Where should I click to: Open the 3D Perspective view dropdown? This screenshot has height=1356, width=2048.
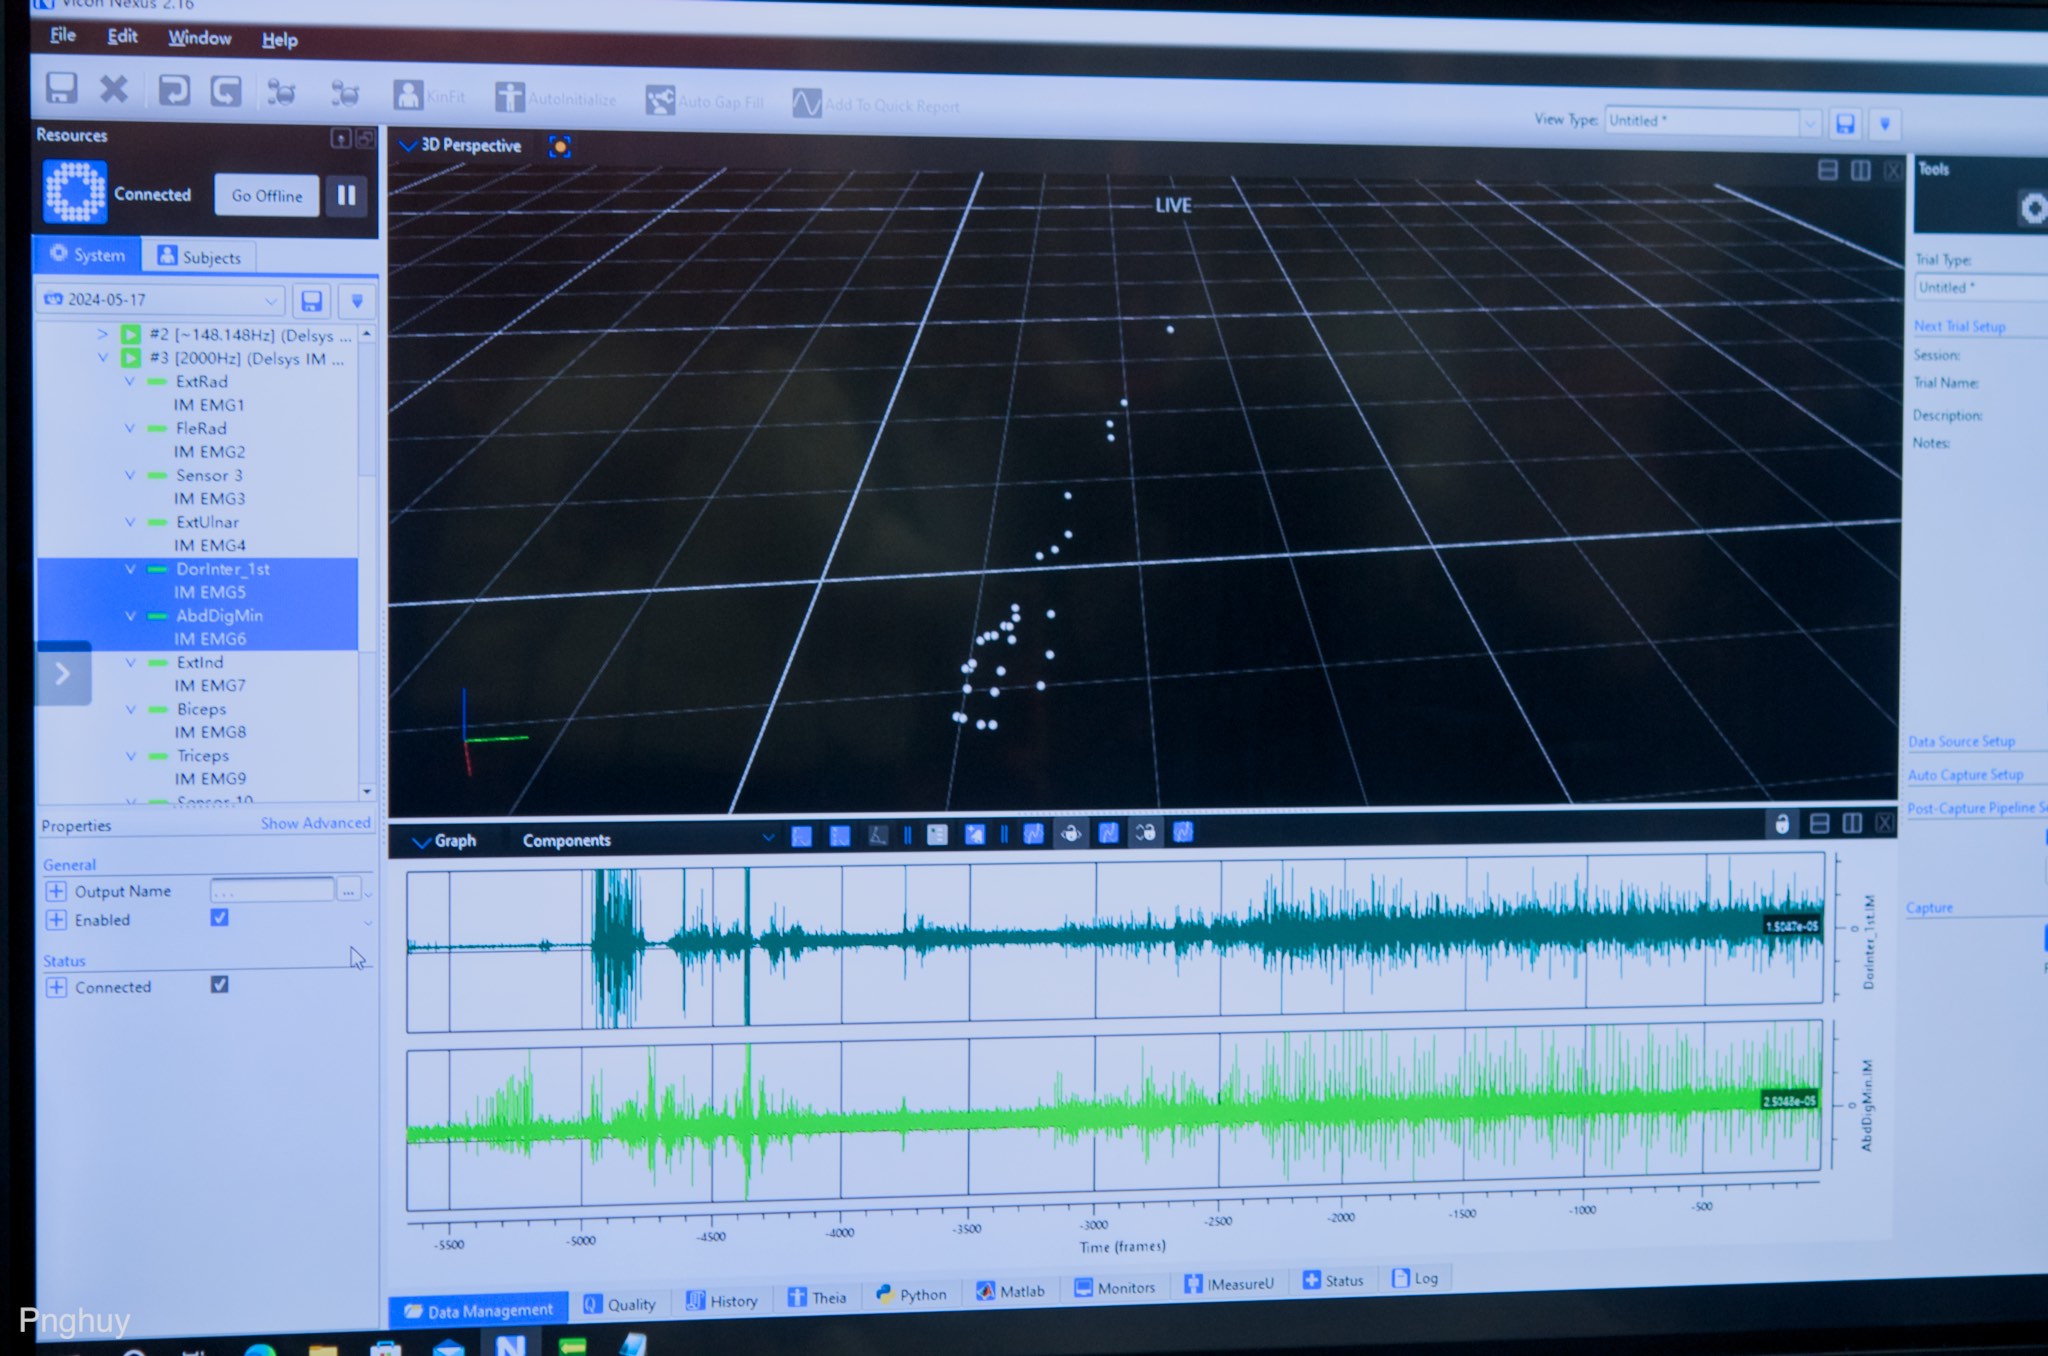(407, 145)
